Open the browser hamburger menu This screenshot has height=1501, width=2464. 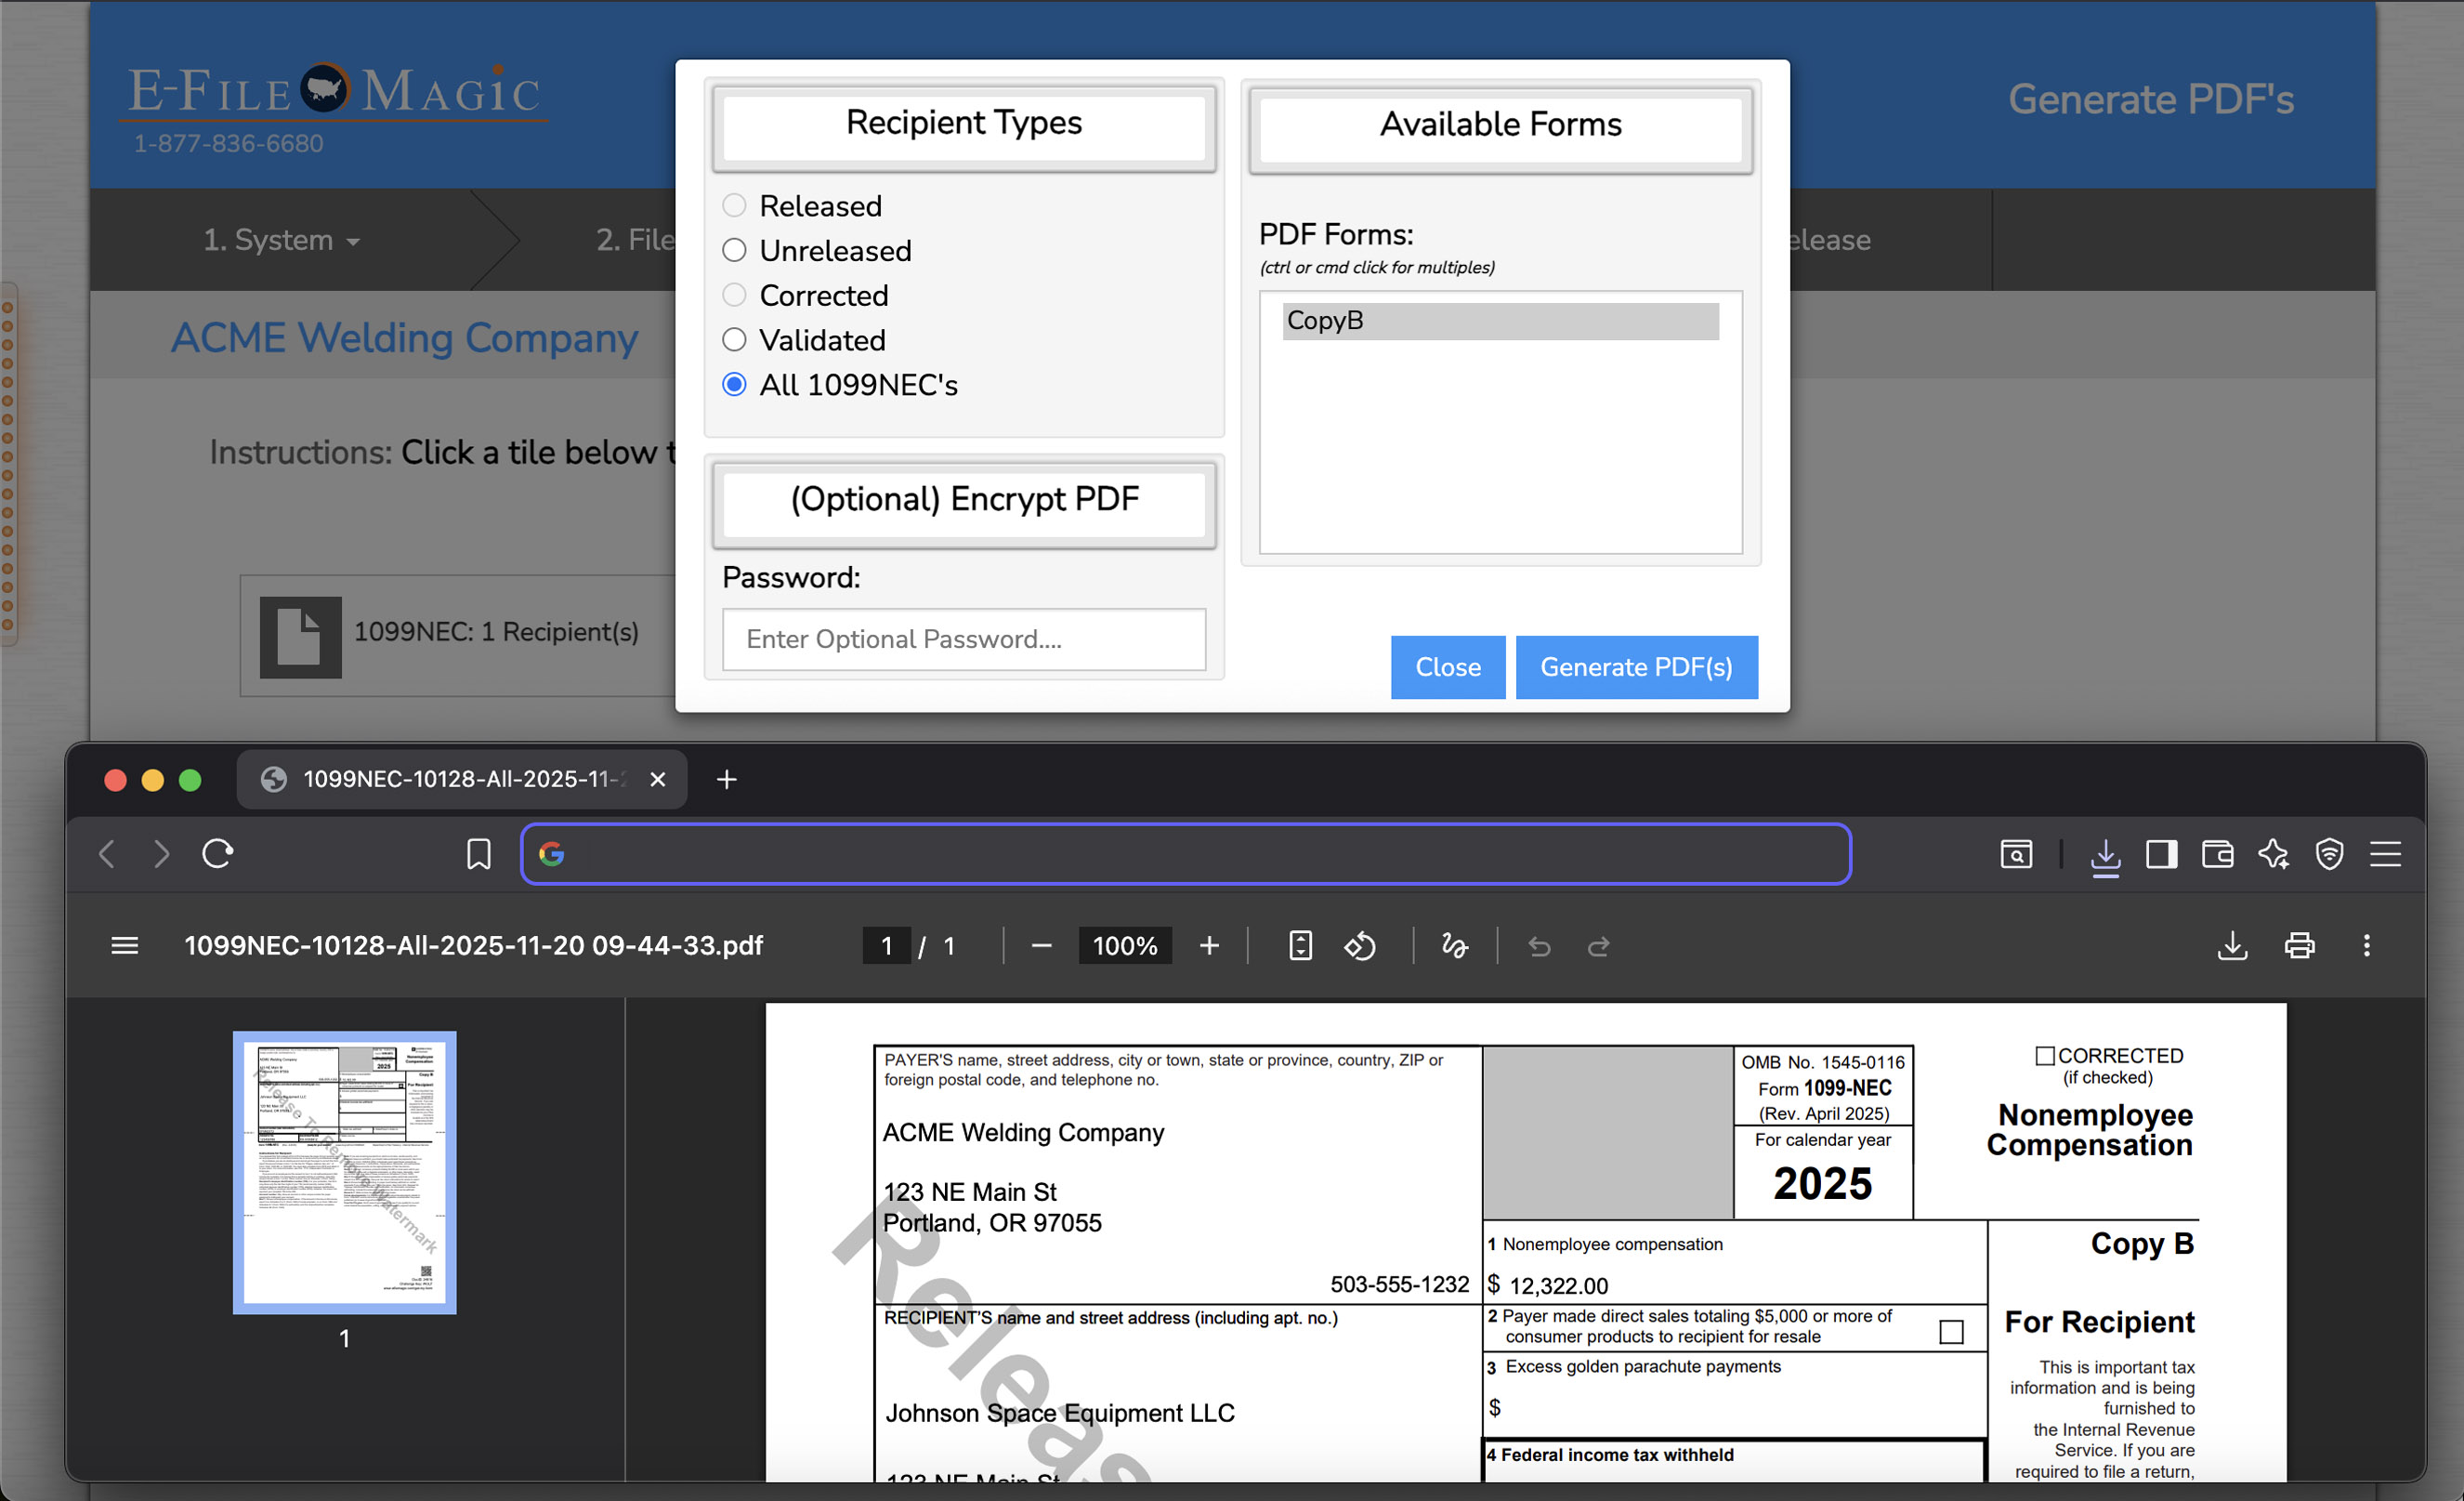point(2385,854)
